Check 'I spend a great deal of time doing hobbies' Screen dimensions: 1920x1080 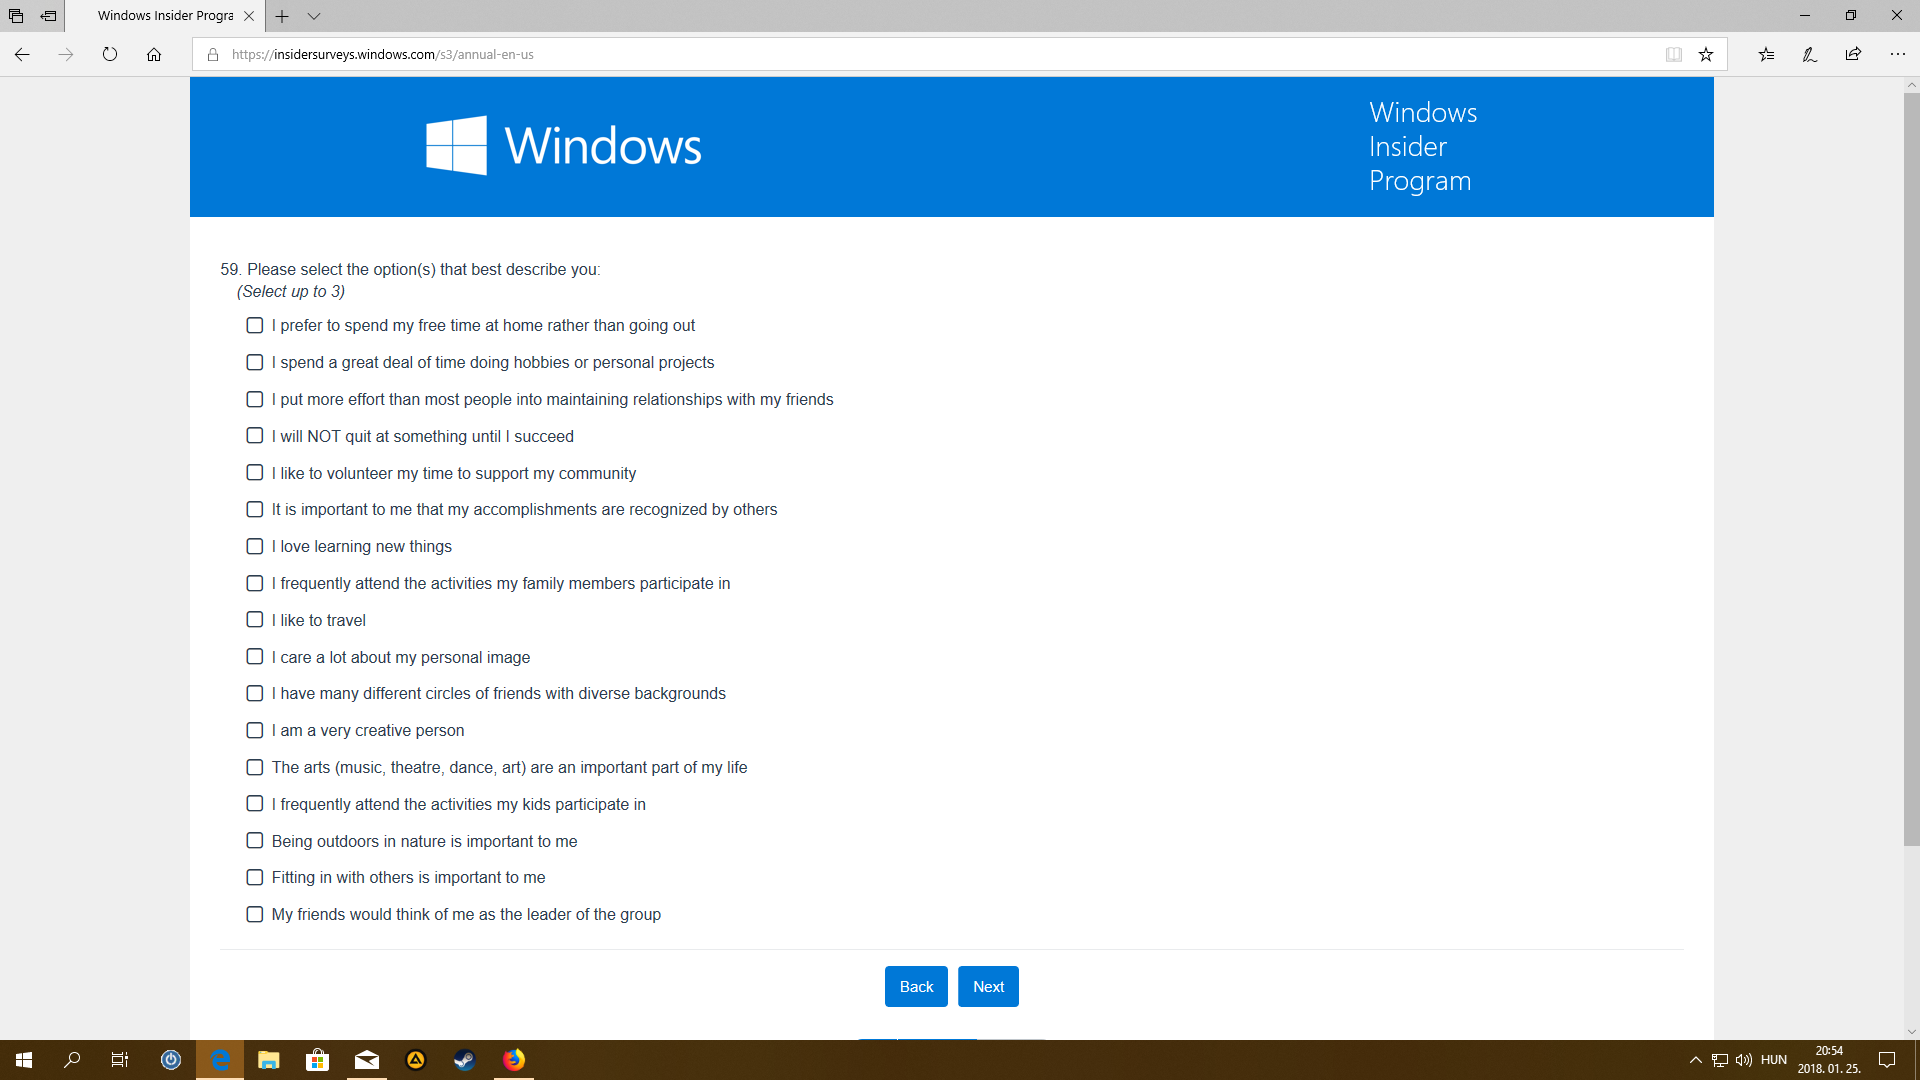coord(255,363)
